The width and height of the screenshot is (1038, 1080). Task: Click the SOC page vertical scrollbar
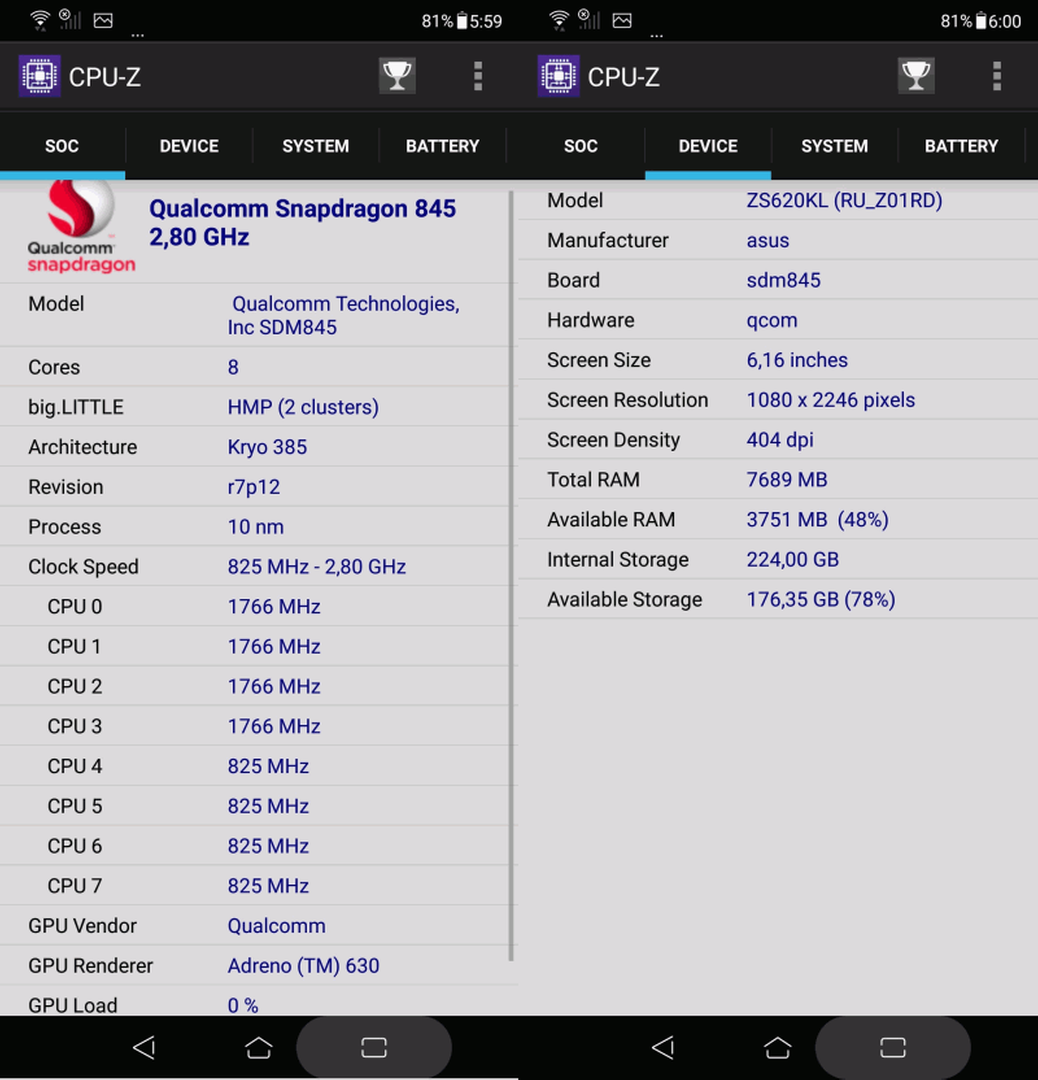[510, 575]
